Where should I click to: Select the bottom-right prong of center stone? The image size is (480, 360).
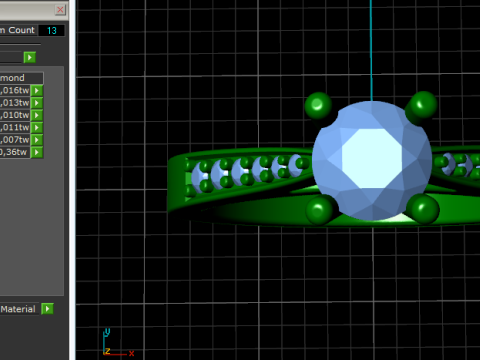pyautogui.click(x=423, y=209)
